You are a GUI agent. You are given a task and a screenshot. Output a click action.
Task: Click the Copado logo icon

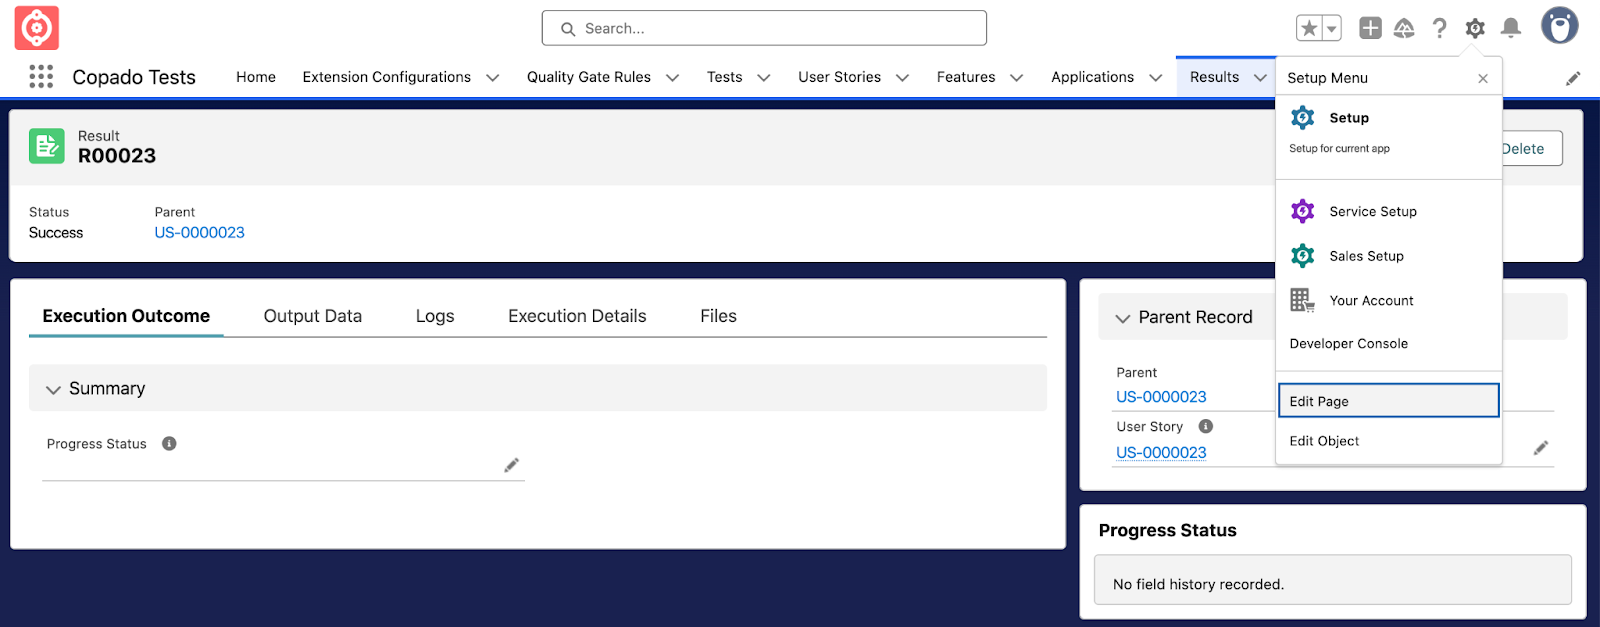(37, 28)
